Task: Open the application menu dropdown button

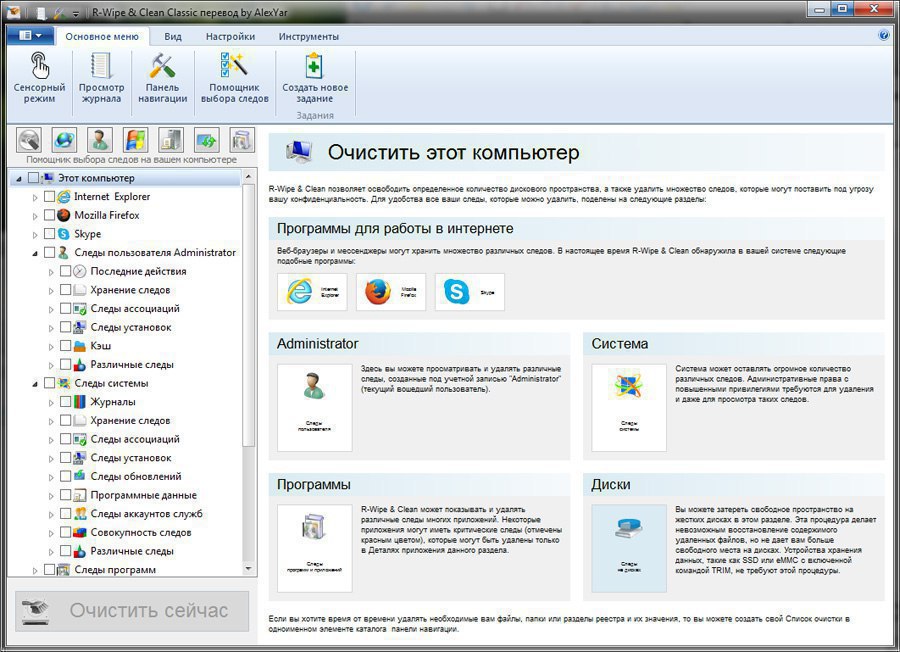Action: coord(30,36)
